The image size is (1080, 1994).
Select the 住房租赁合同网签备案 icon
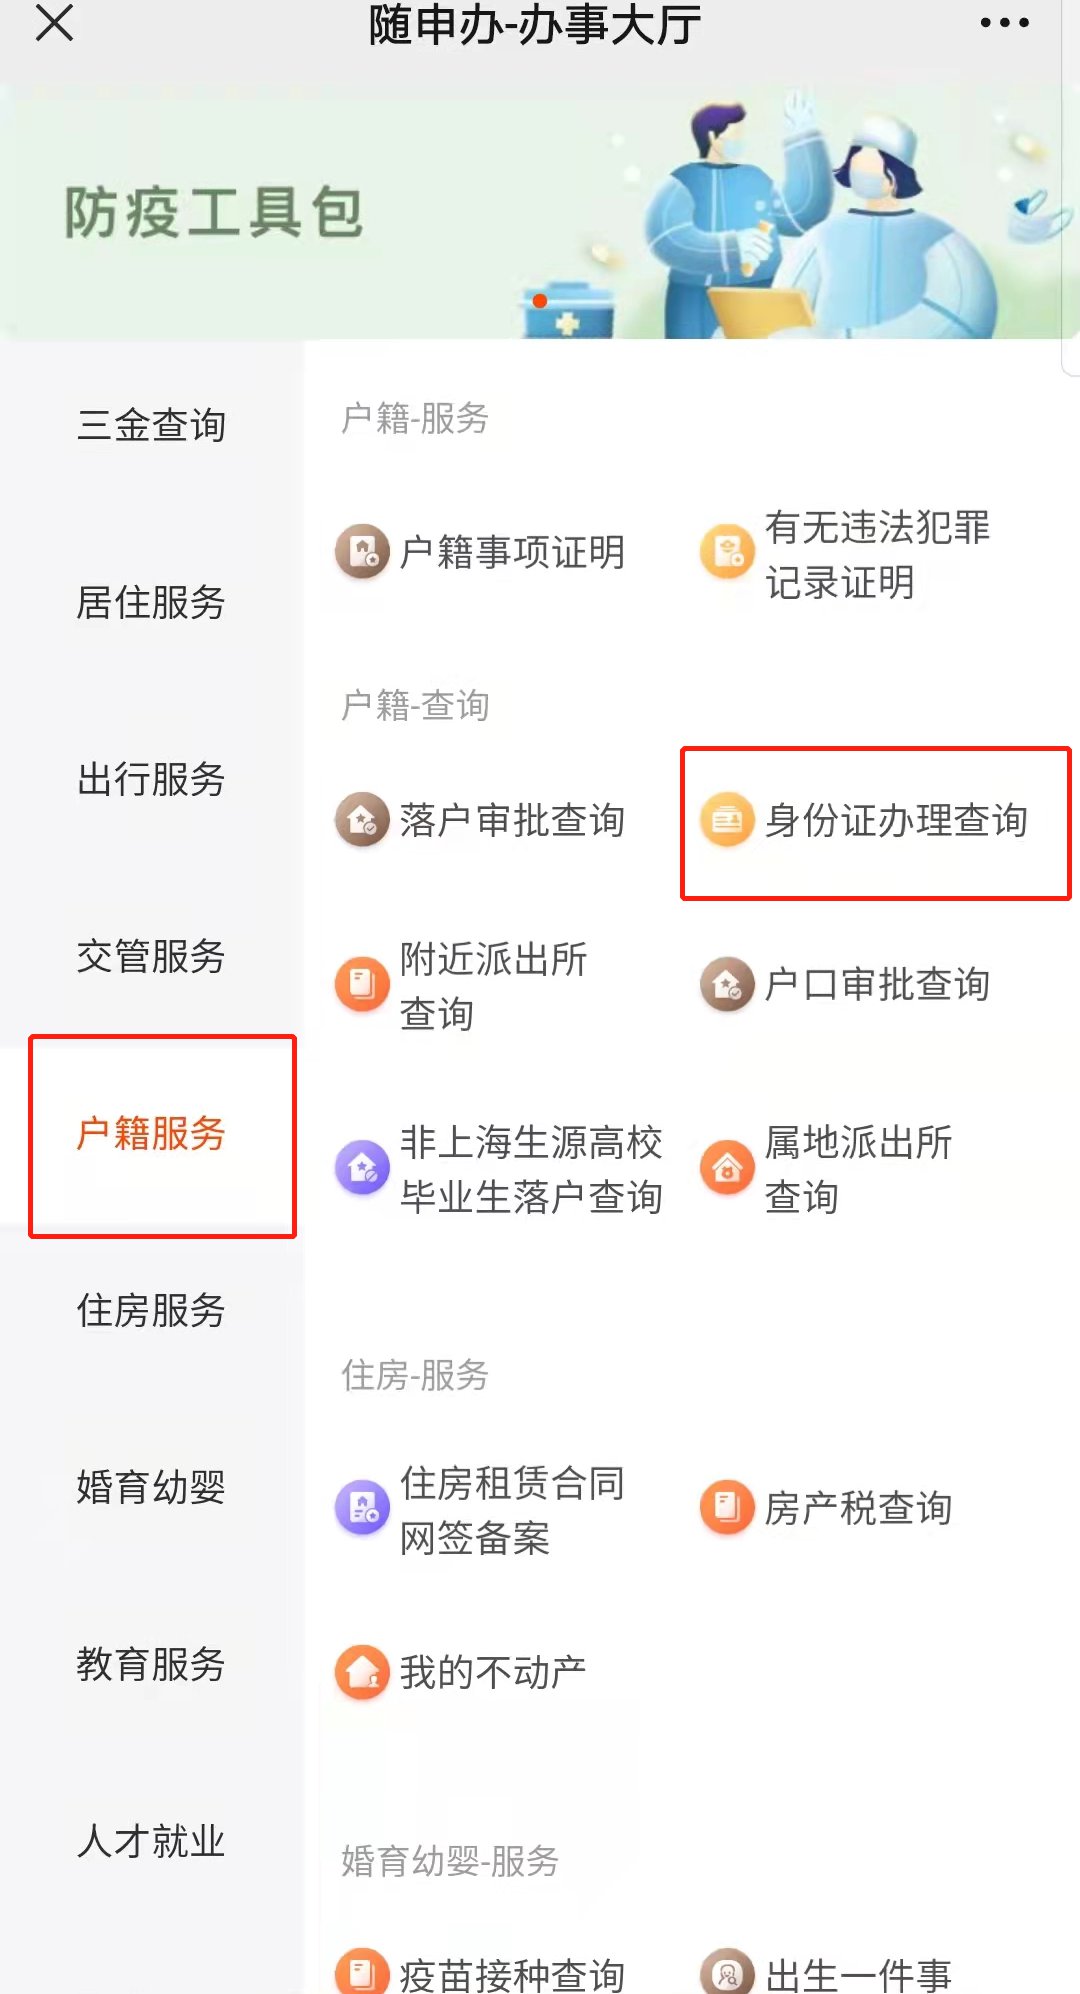click(x=362, y=1508)
